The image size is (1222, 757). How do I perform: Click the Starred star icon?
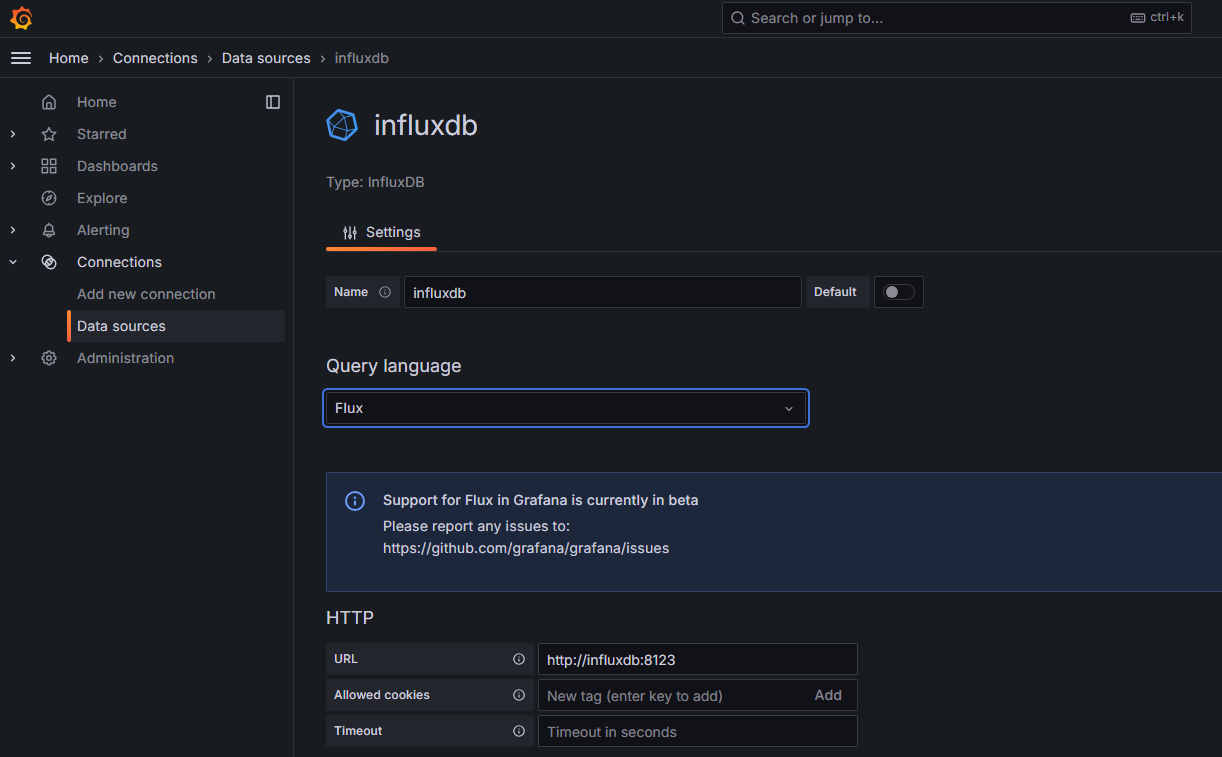tap(49, 134)
